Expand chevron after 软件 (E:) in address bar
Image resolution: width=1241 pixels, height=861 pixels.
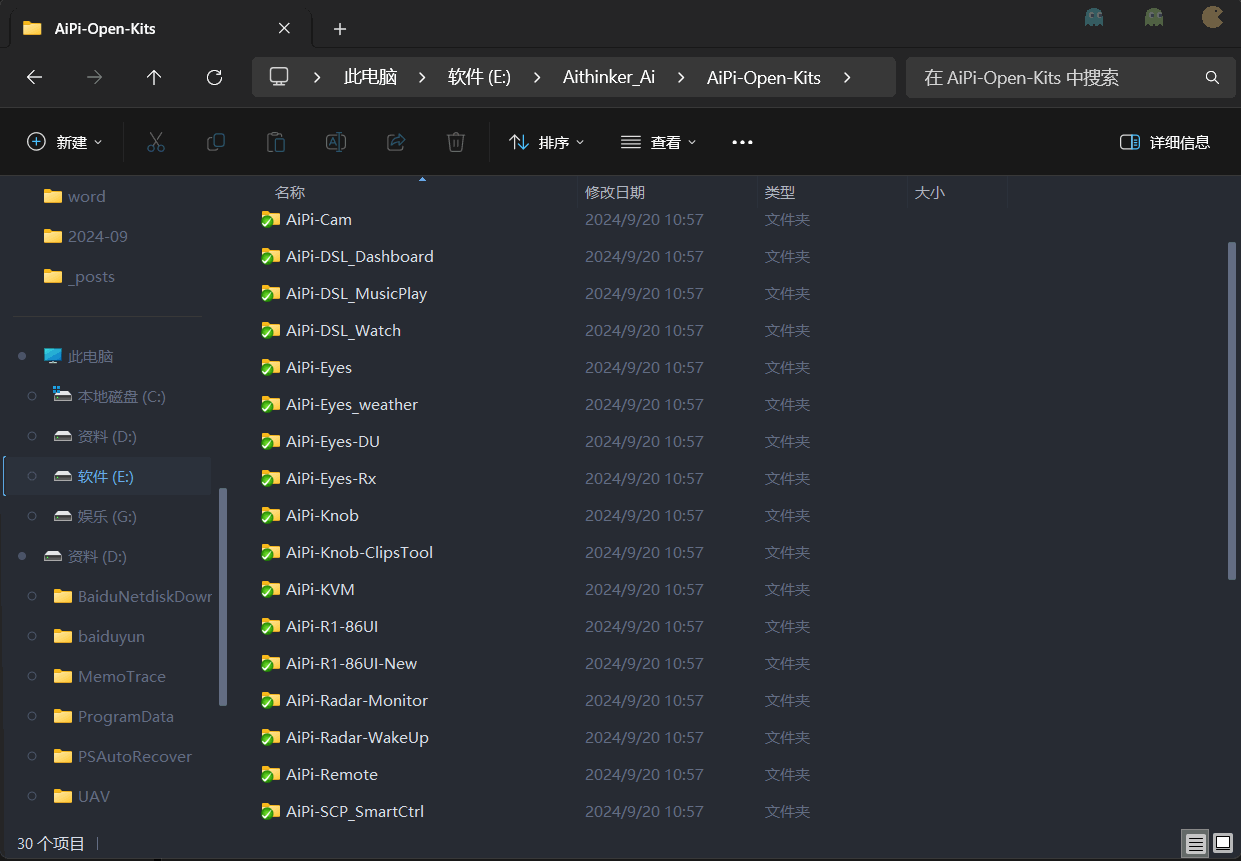coord(537,77)
